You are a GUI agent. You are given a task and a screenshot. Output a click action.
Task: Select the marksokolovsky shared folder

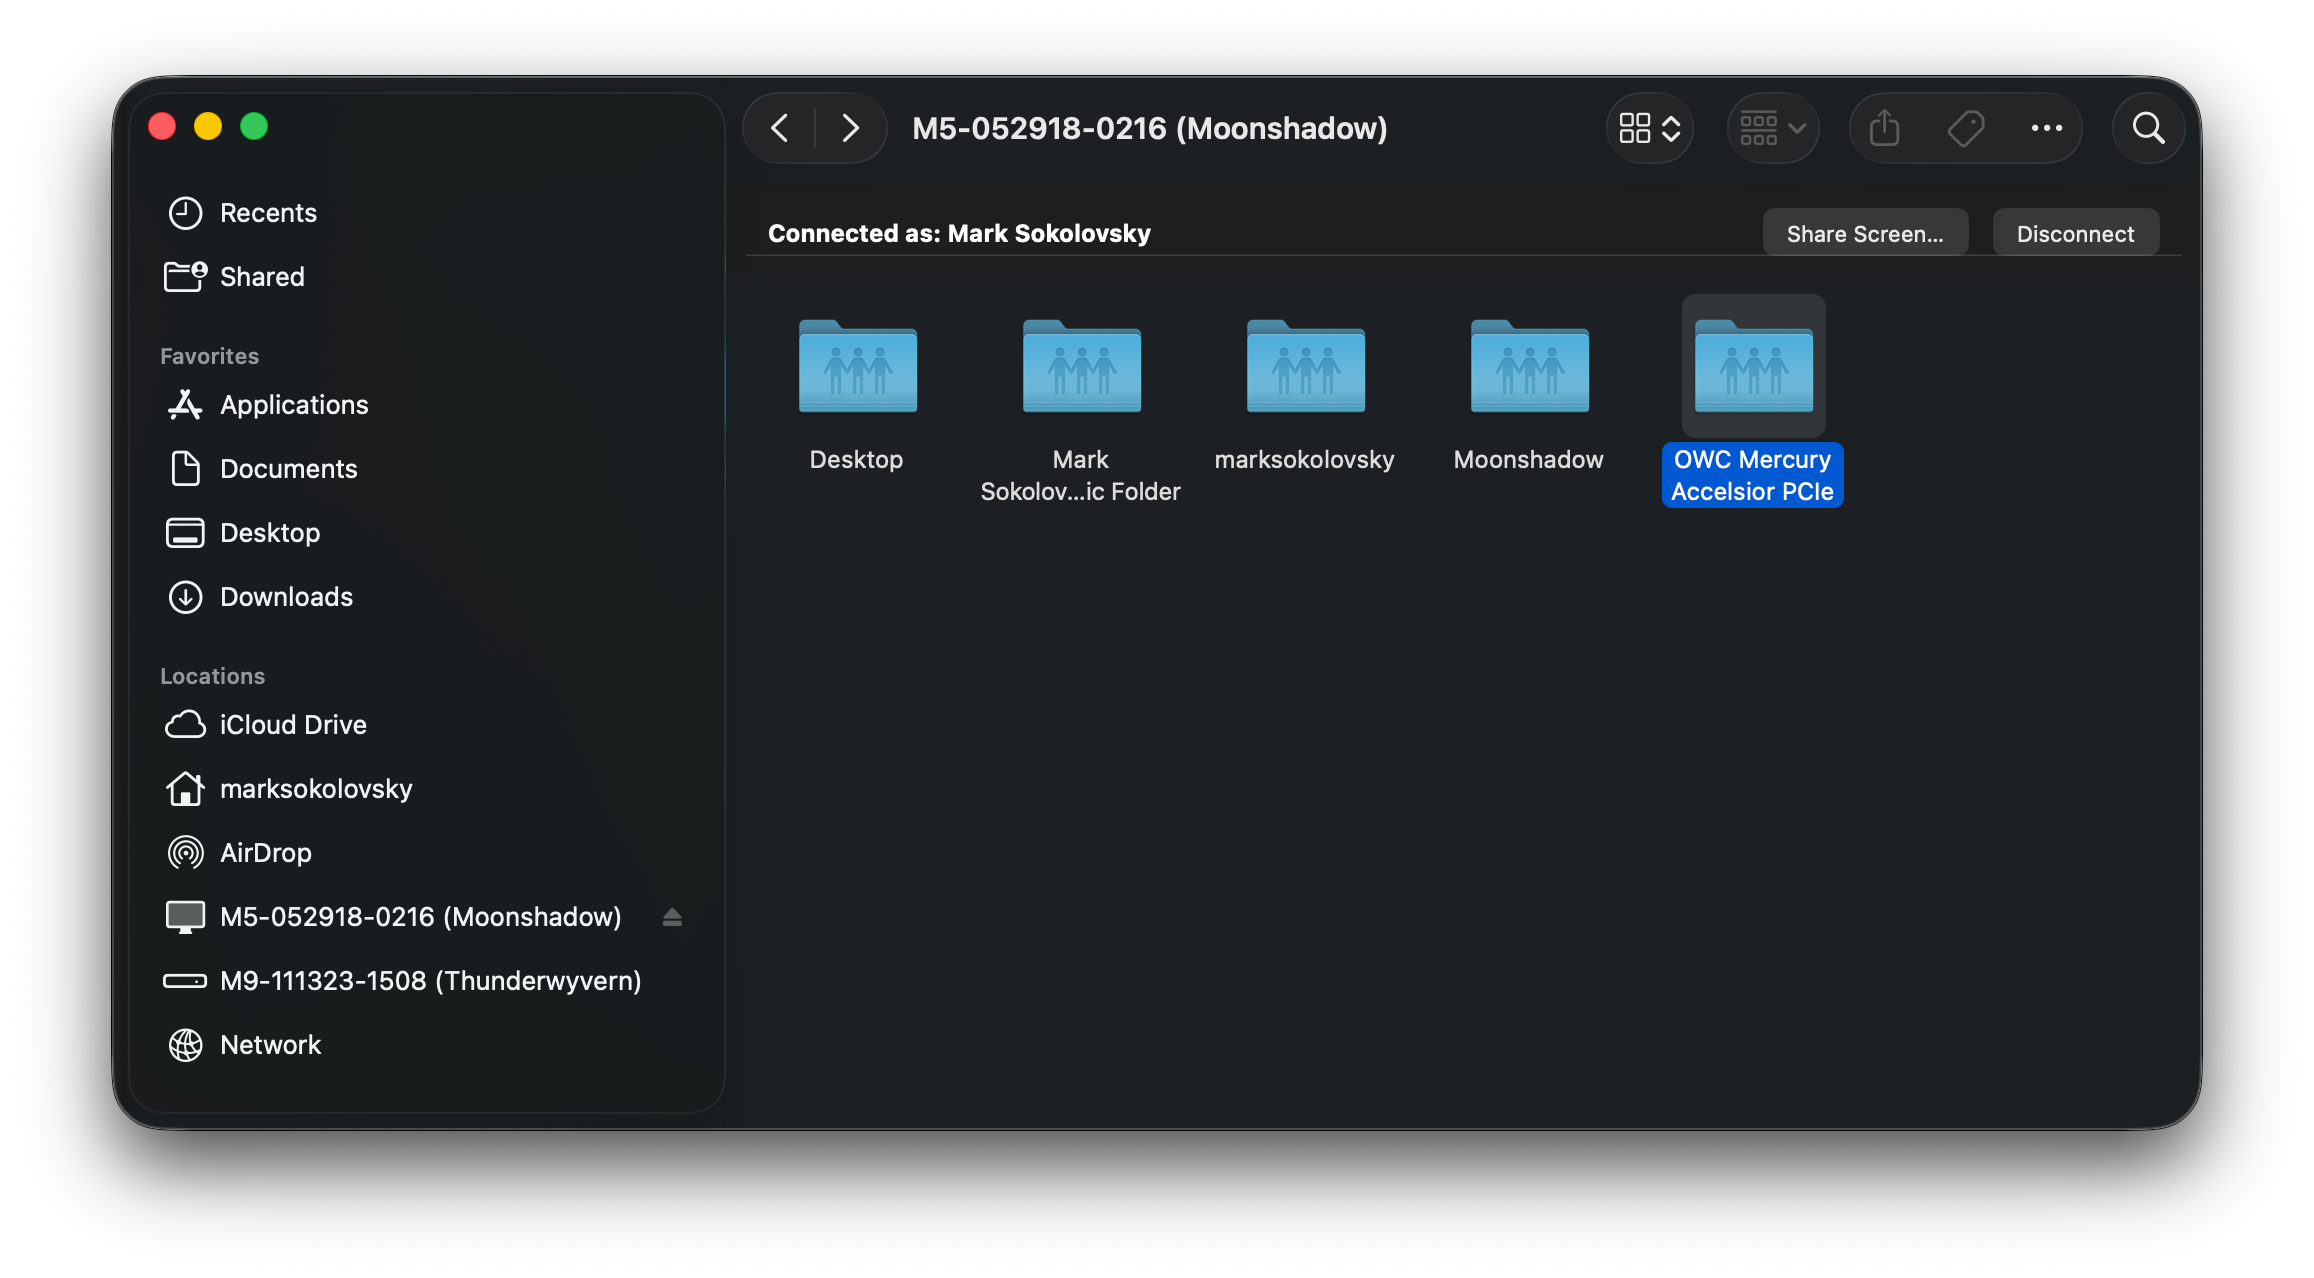1305,368
